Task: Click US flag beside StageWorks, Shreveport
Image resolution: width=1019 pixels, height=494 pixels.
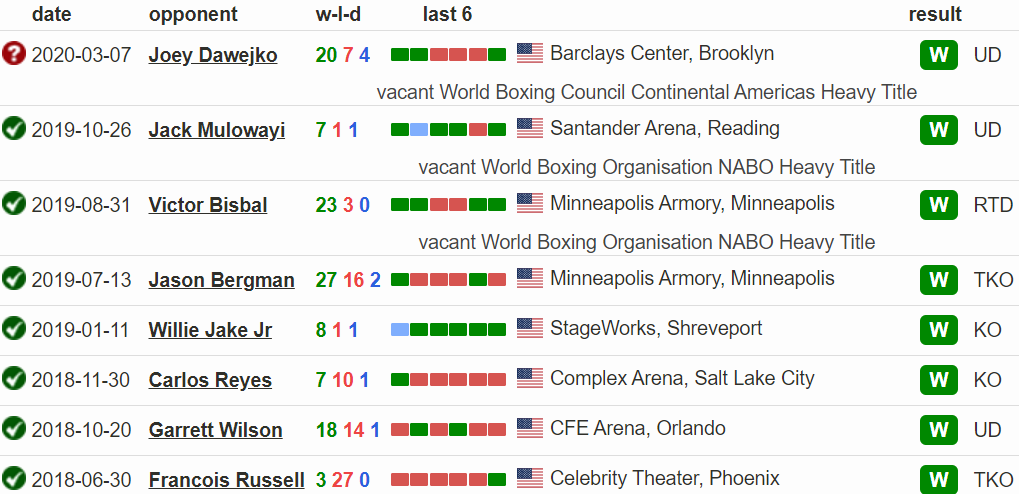Action: coord(530,329)
